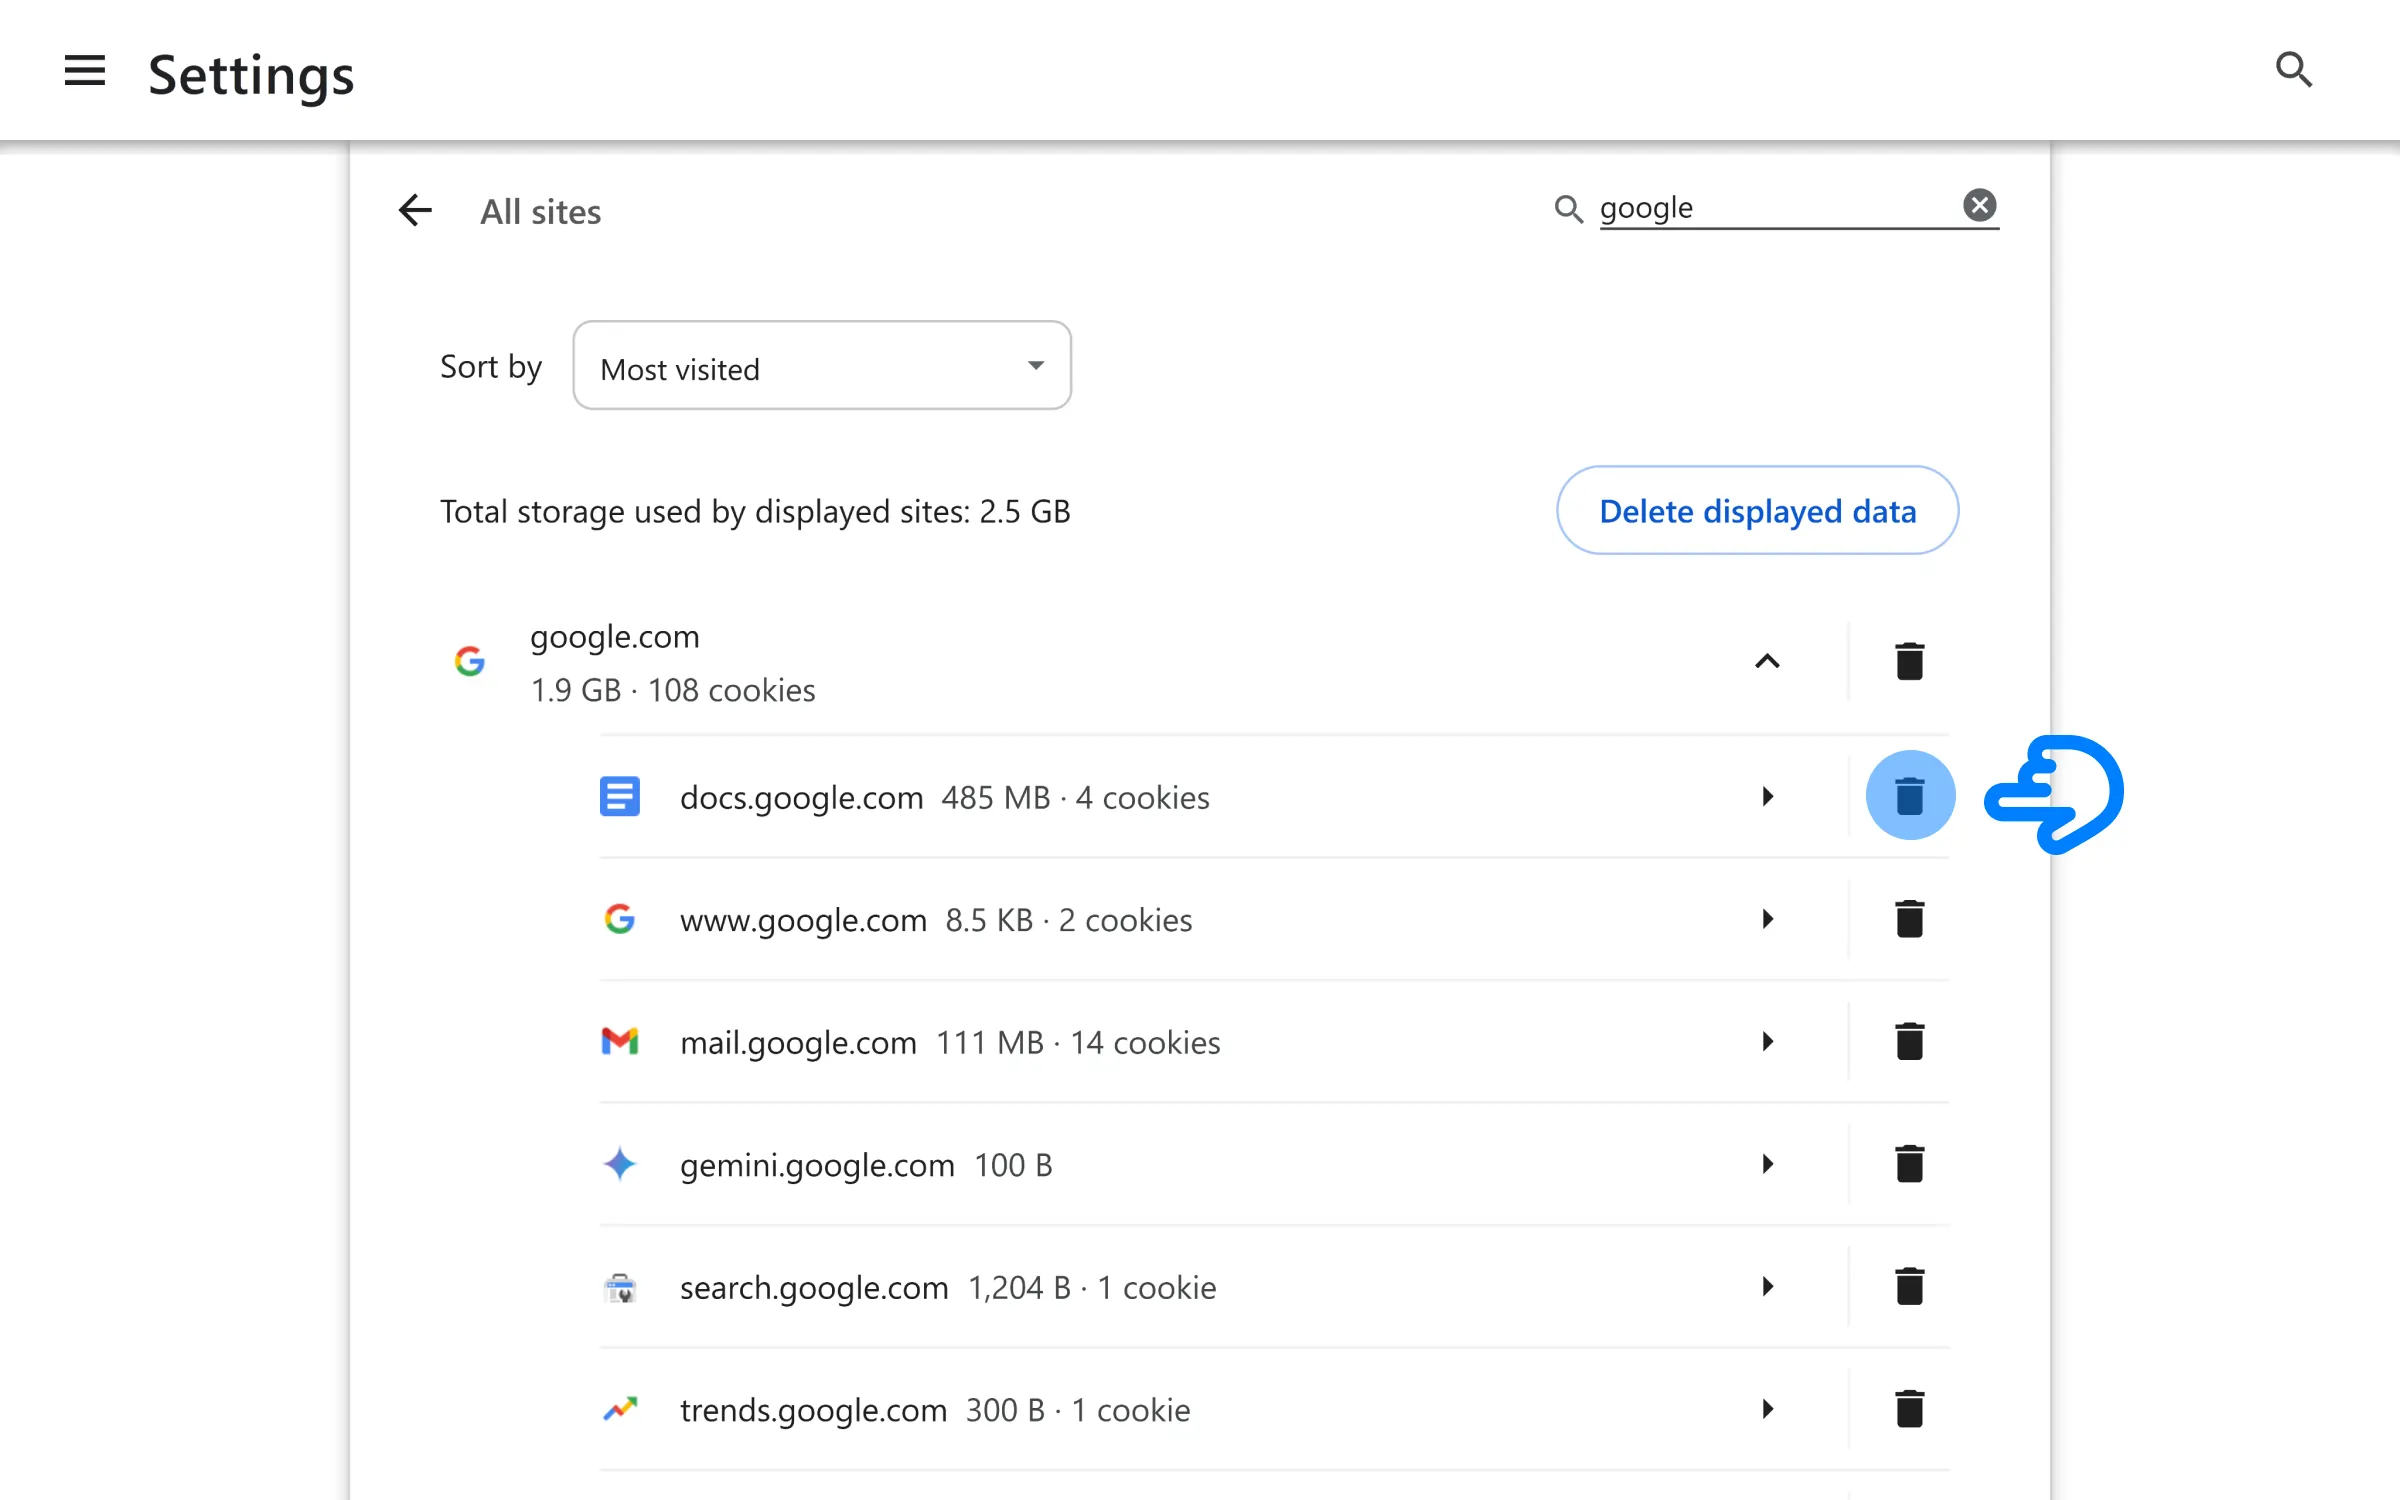Click the Delete displayed data button
The image size is (2400, 1500).
pos(1757,510)
